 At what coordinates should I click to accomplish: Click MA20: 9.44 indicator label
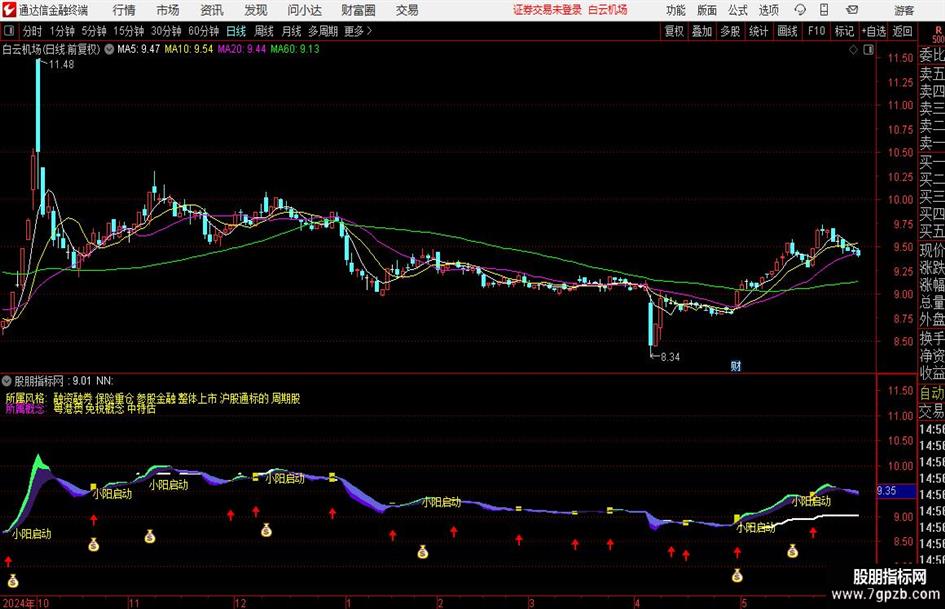[242, 49]
